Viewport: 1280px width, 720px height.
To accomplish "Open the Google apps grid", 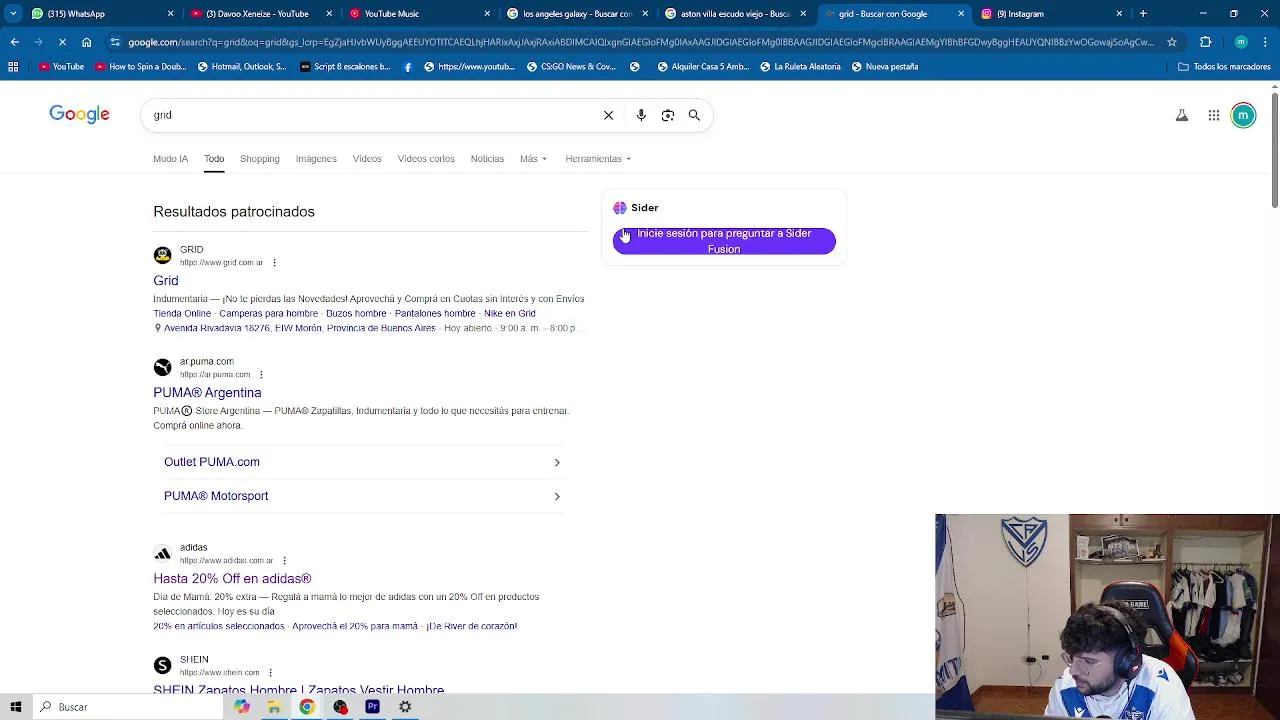I will coord(1213,115).
